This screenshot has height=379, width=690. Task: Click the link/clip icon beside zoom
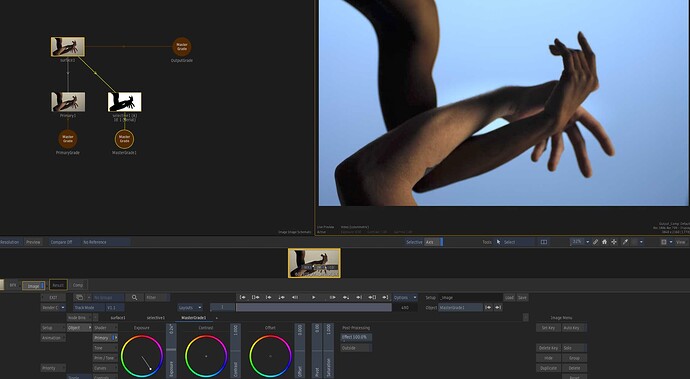point(595,242)
